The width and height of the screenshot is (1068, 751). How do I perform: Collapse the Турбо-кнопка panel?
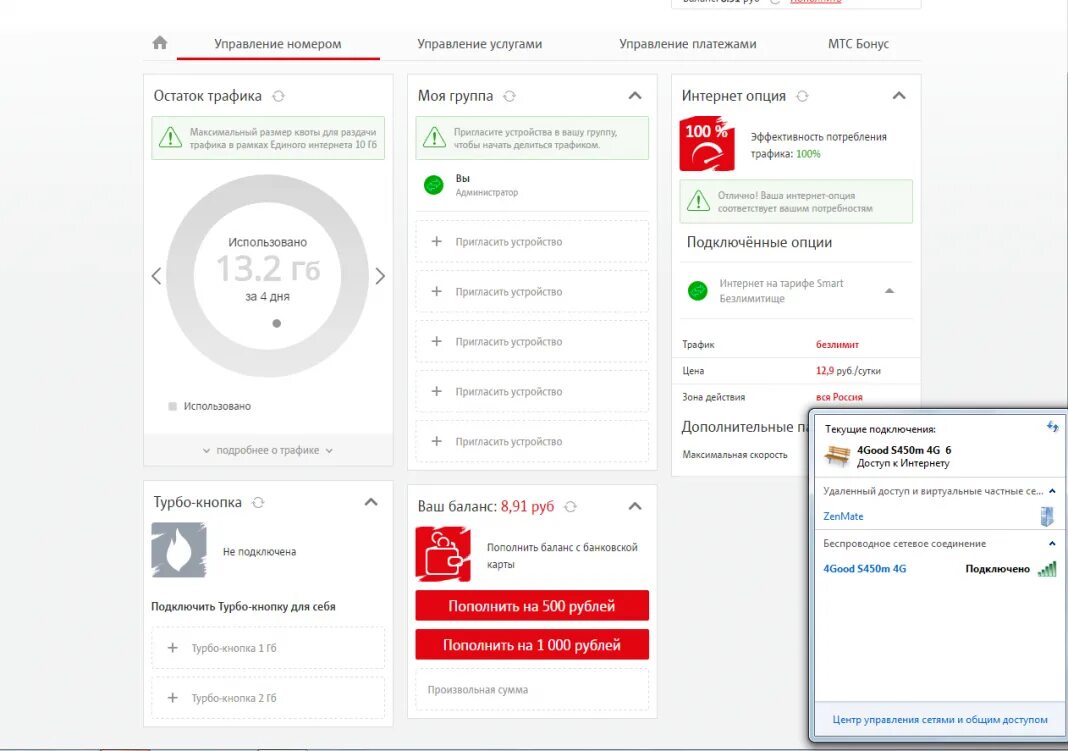(x=371, y=502)
